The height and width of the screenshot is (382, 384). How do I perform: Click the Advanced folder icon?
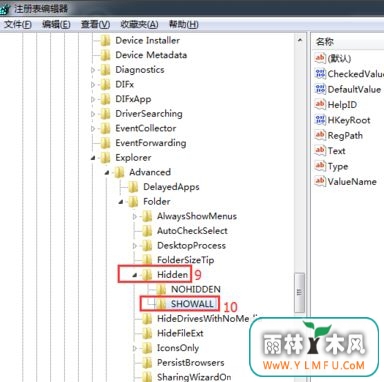pos(119,173)
